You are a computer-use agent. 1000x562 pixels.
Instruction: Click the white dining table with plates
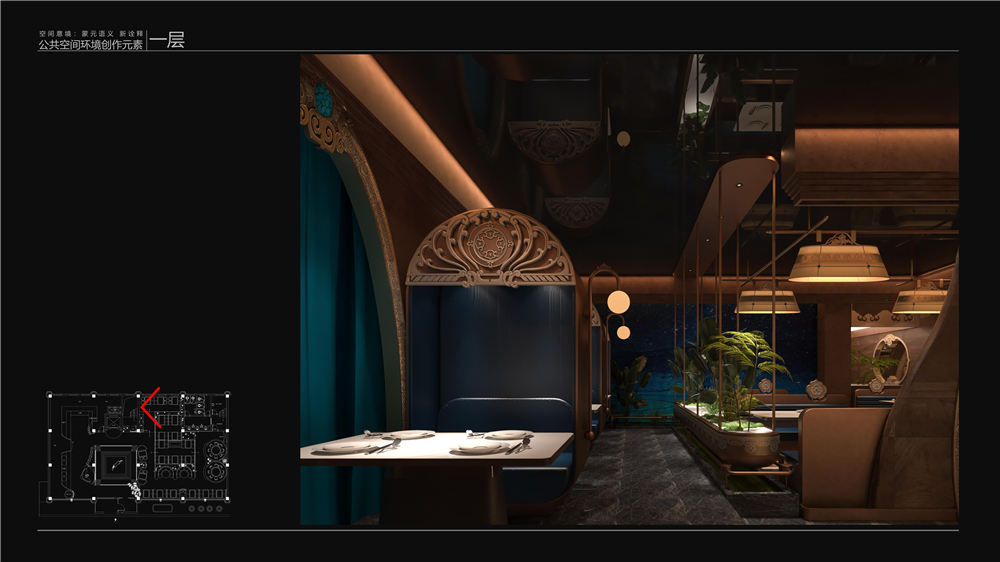pos(435,446)
